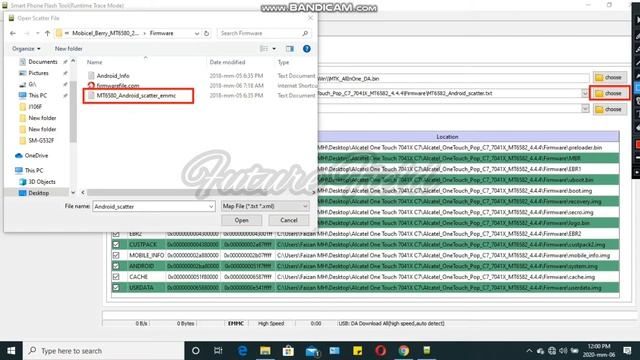Open the blue Help icon in dialog
This screenshot has height=360, width=640.
tap(307, 49)
